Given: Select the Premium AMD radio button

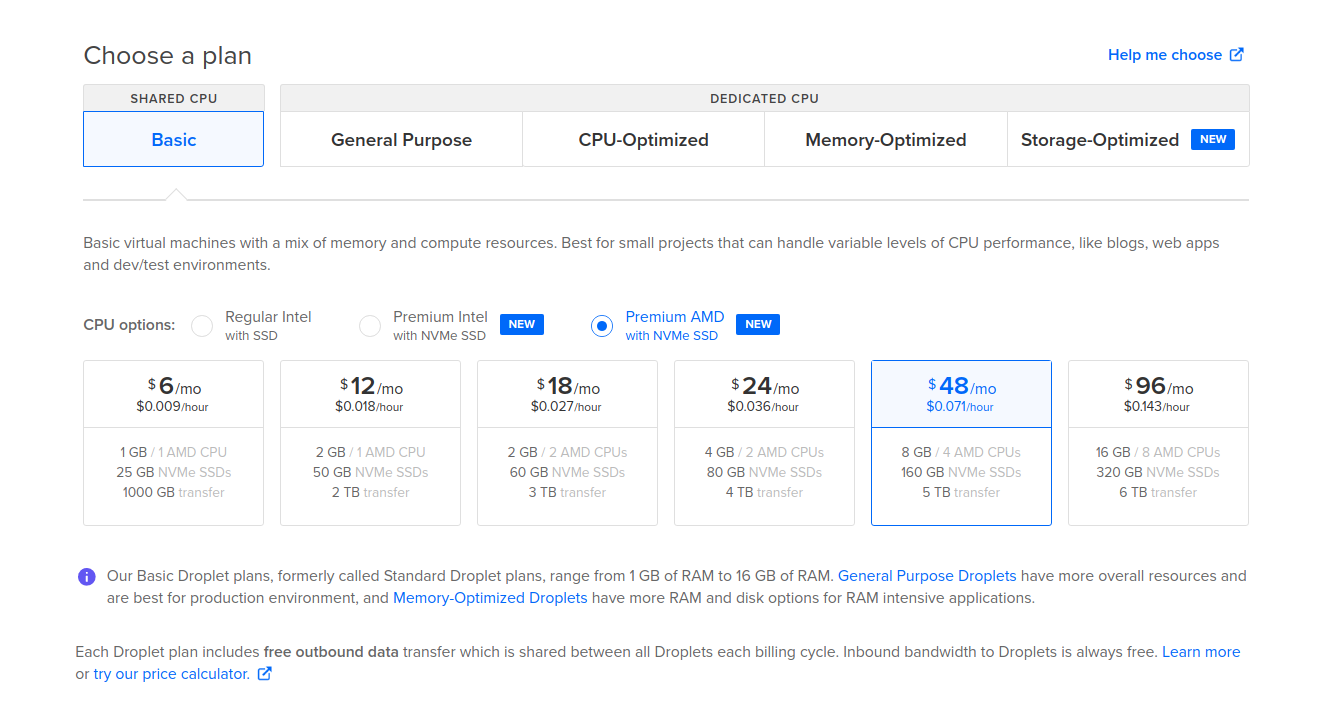Looking at the screenshot, I should pyautogui.click(x=602, y=326).
